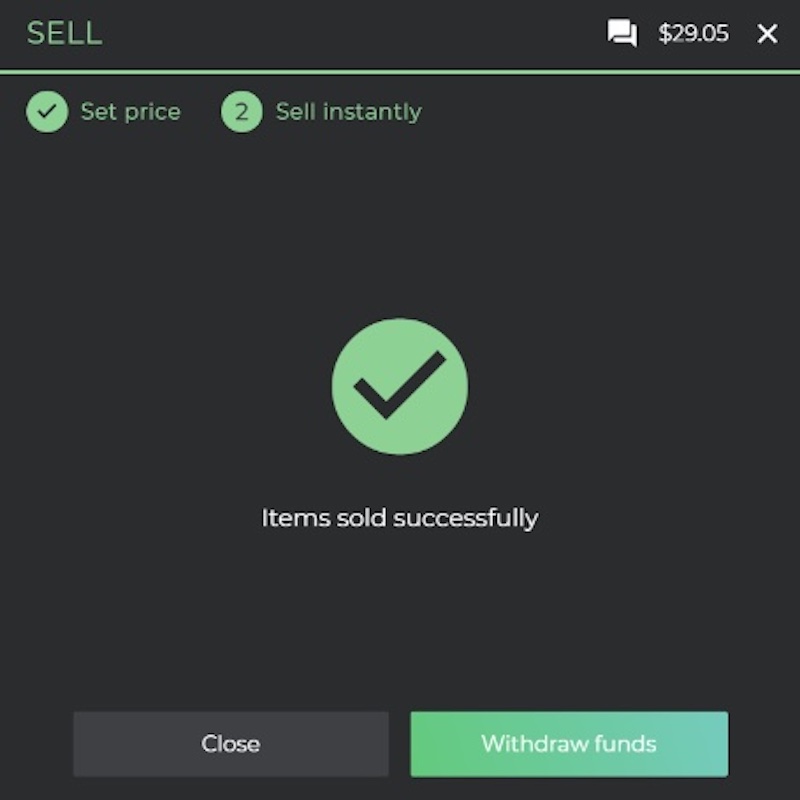
Task: Click the SELL header title
Action: coord(64,34)
